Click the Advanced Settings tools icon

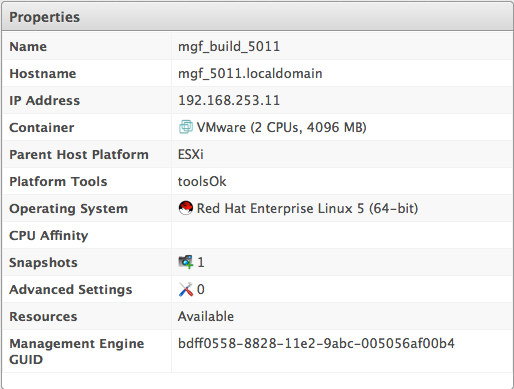[186, 289]
